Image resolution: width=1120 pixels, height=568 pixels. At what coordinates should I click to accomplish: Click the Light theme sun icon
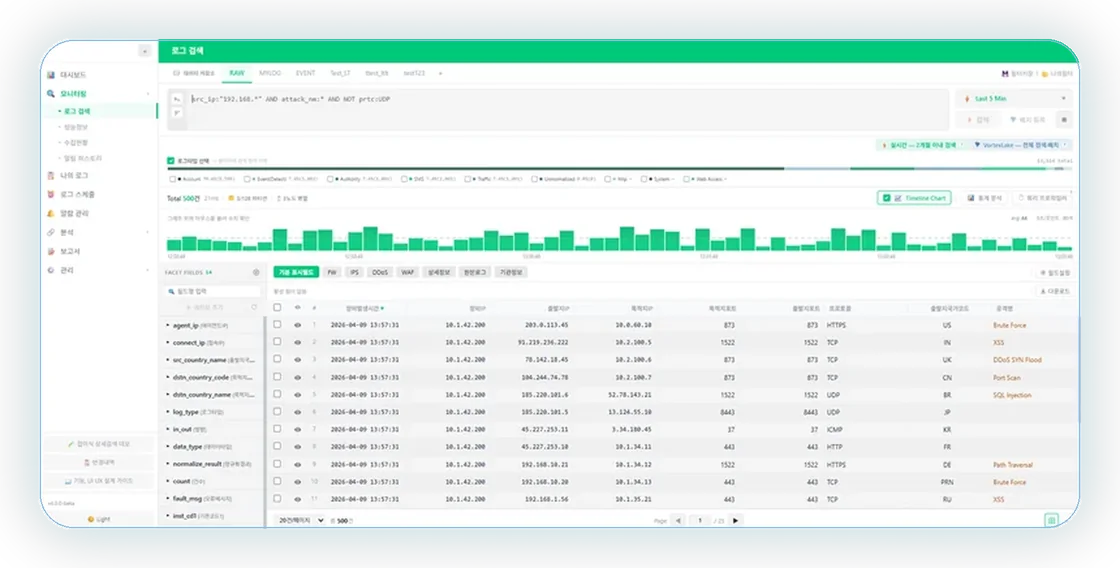click(91, 519)
